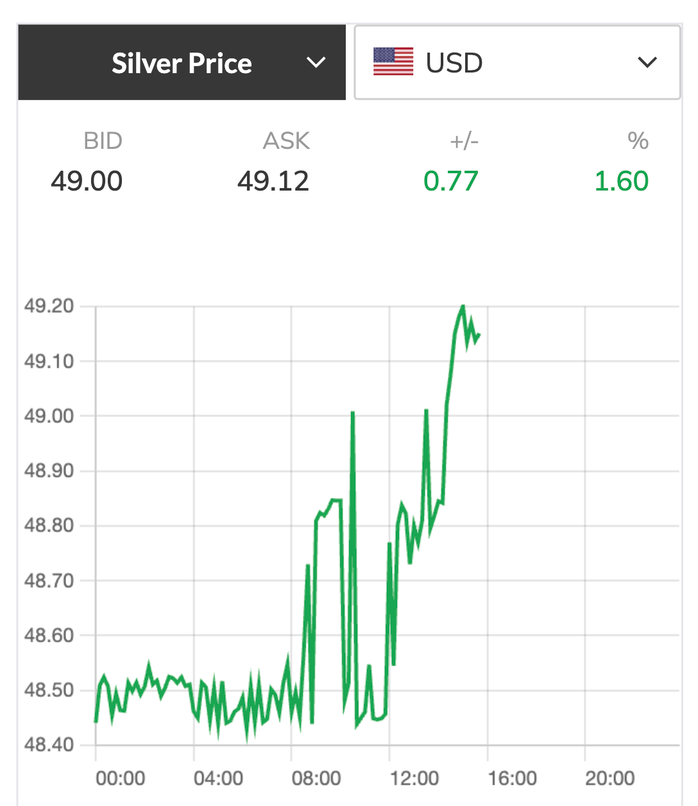The width and height of the screenshot is (698, 806).
Task: Open the Silver Price metal selector
Action: coord(182,63)
